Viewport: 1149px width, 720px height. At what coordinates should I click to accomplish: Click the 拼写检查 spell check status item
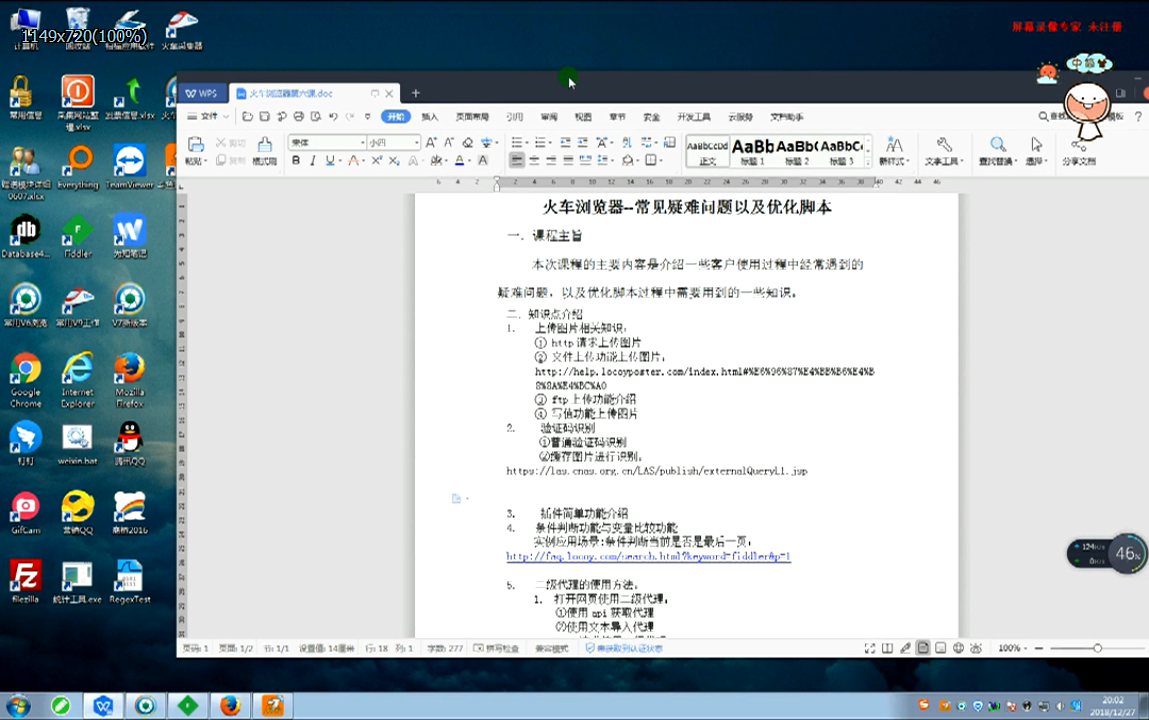pos(496,648)
